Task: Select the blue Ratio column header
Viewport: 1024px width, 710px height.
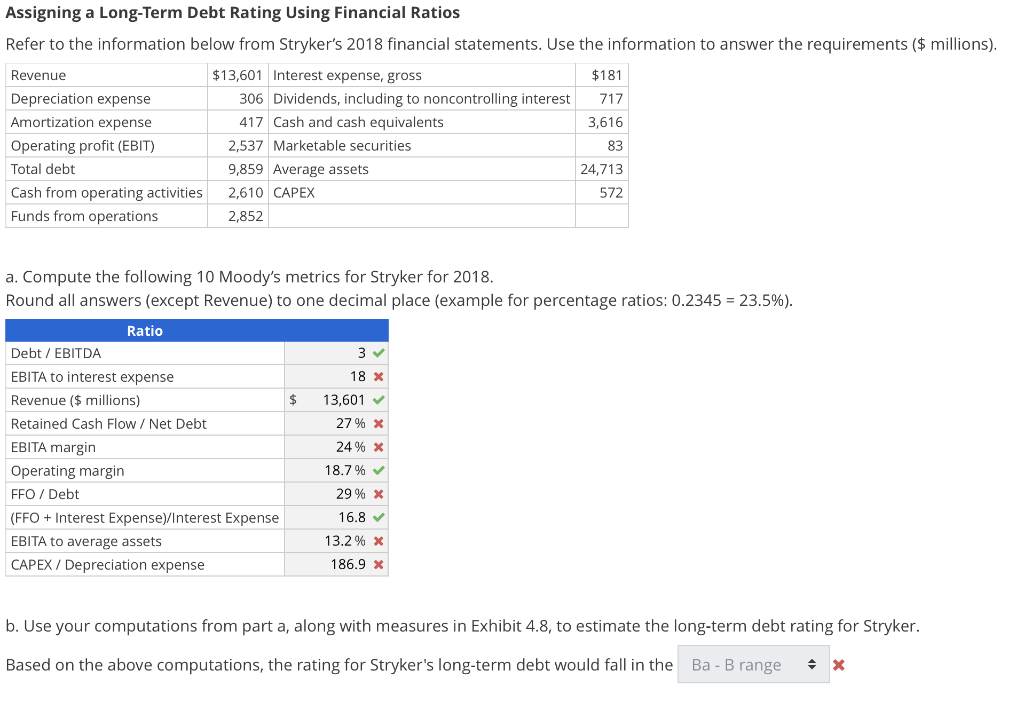Action: point(145,330)
